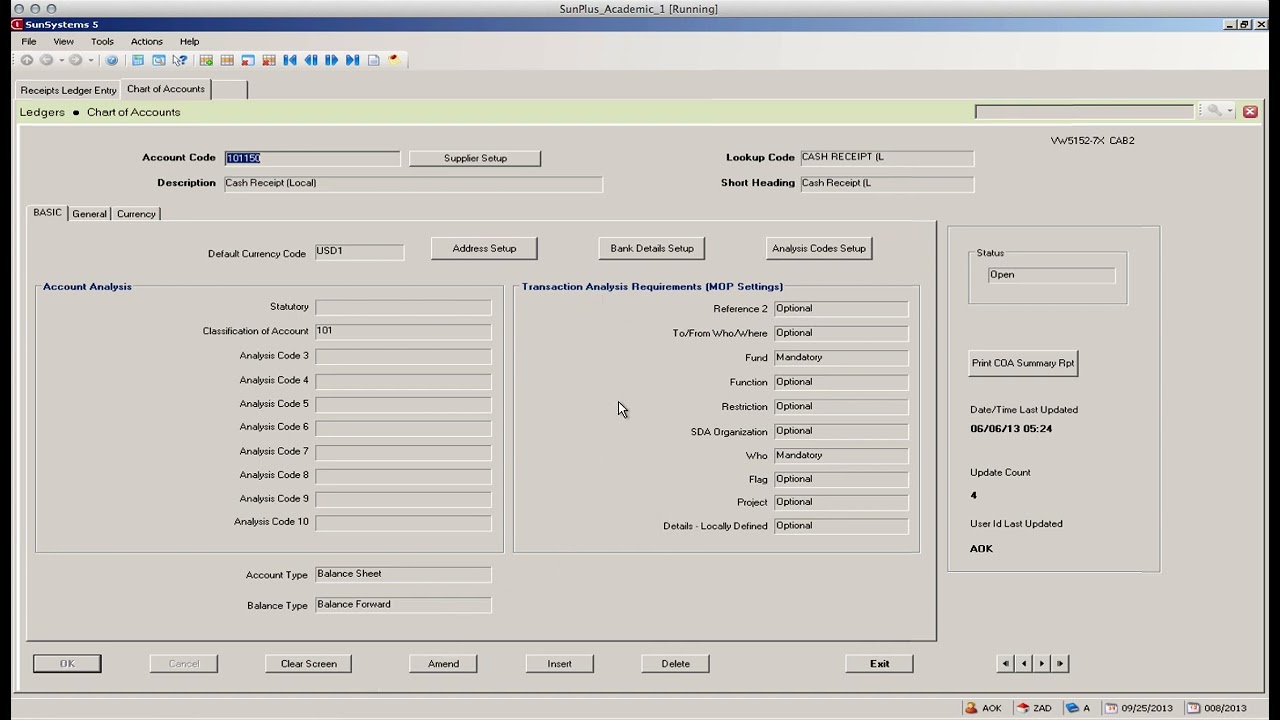Image resolution: width=1280 pixels, height=720 pixels.
Task: Open Bank Details Setup
Action: pos(652,248)
